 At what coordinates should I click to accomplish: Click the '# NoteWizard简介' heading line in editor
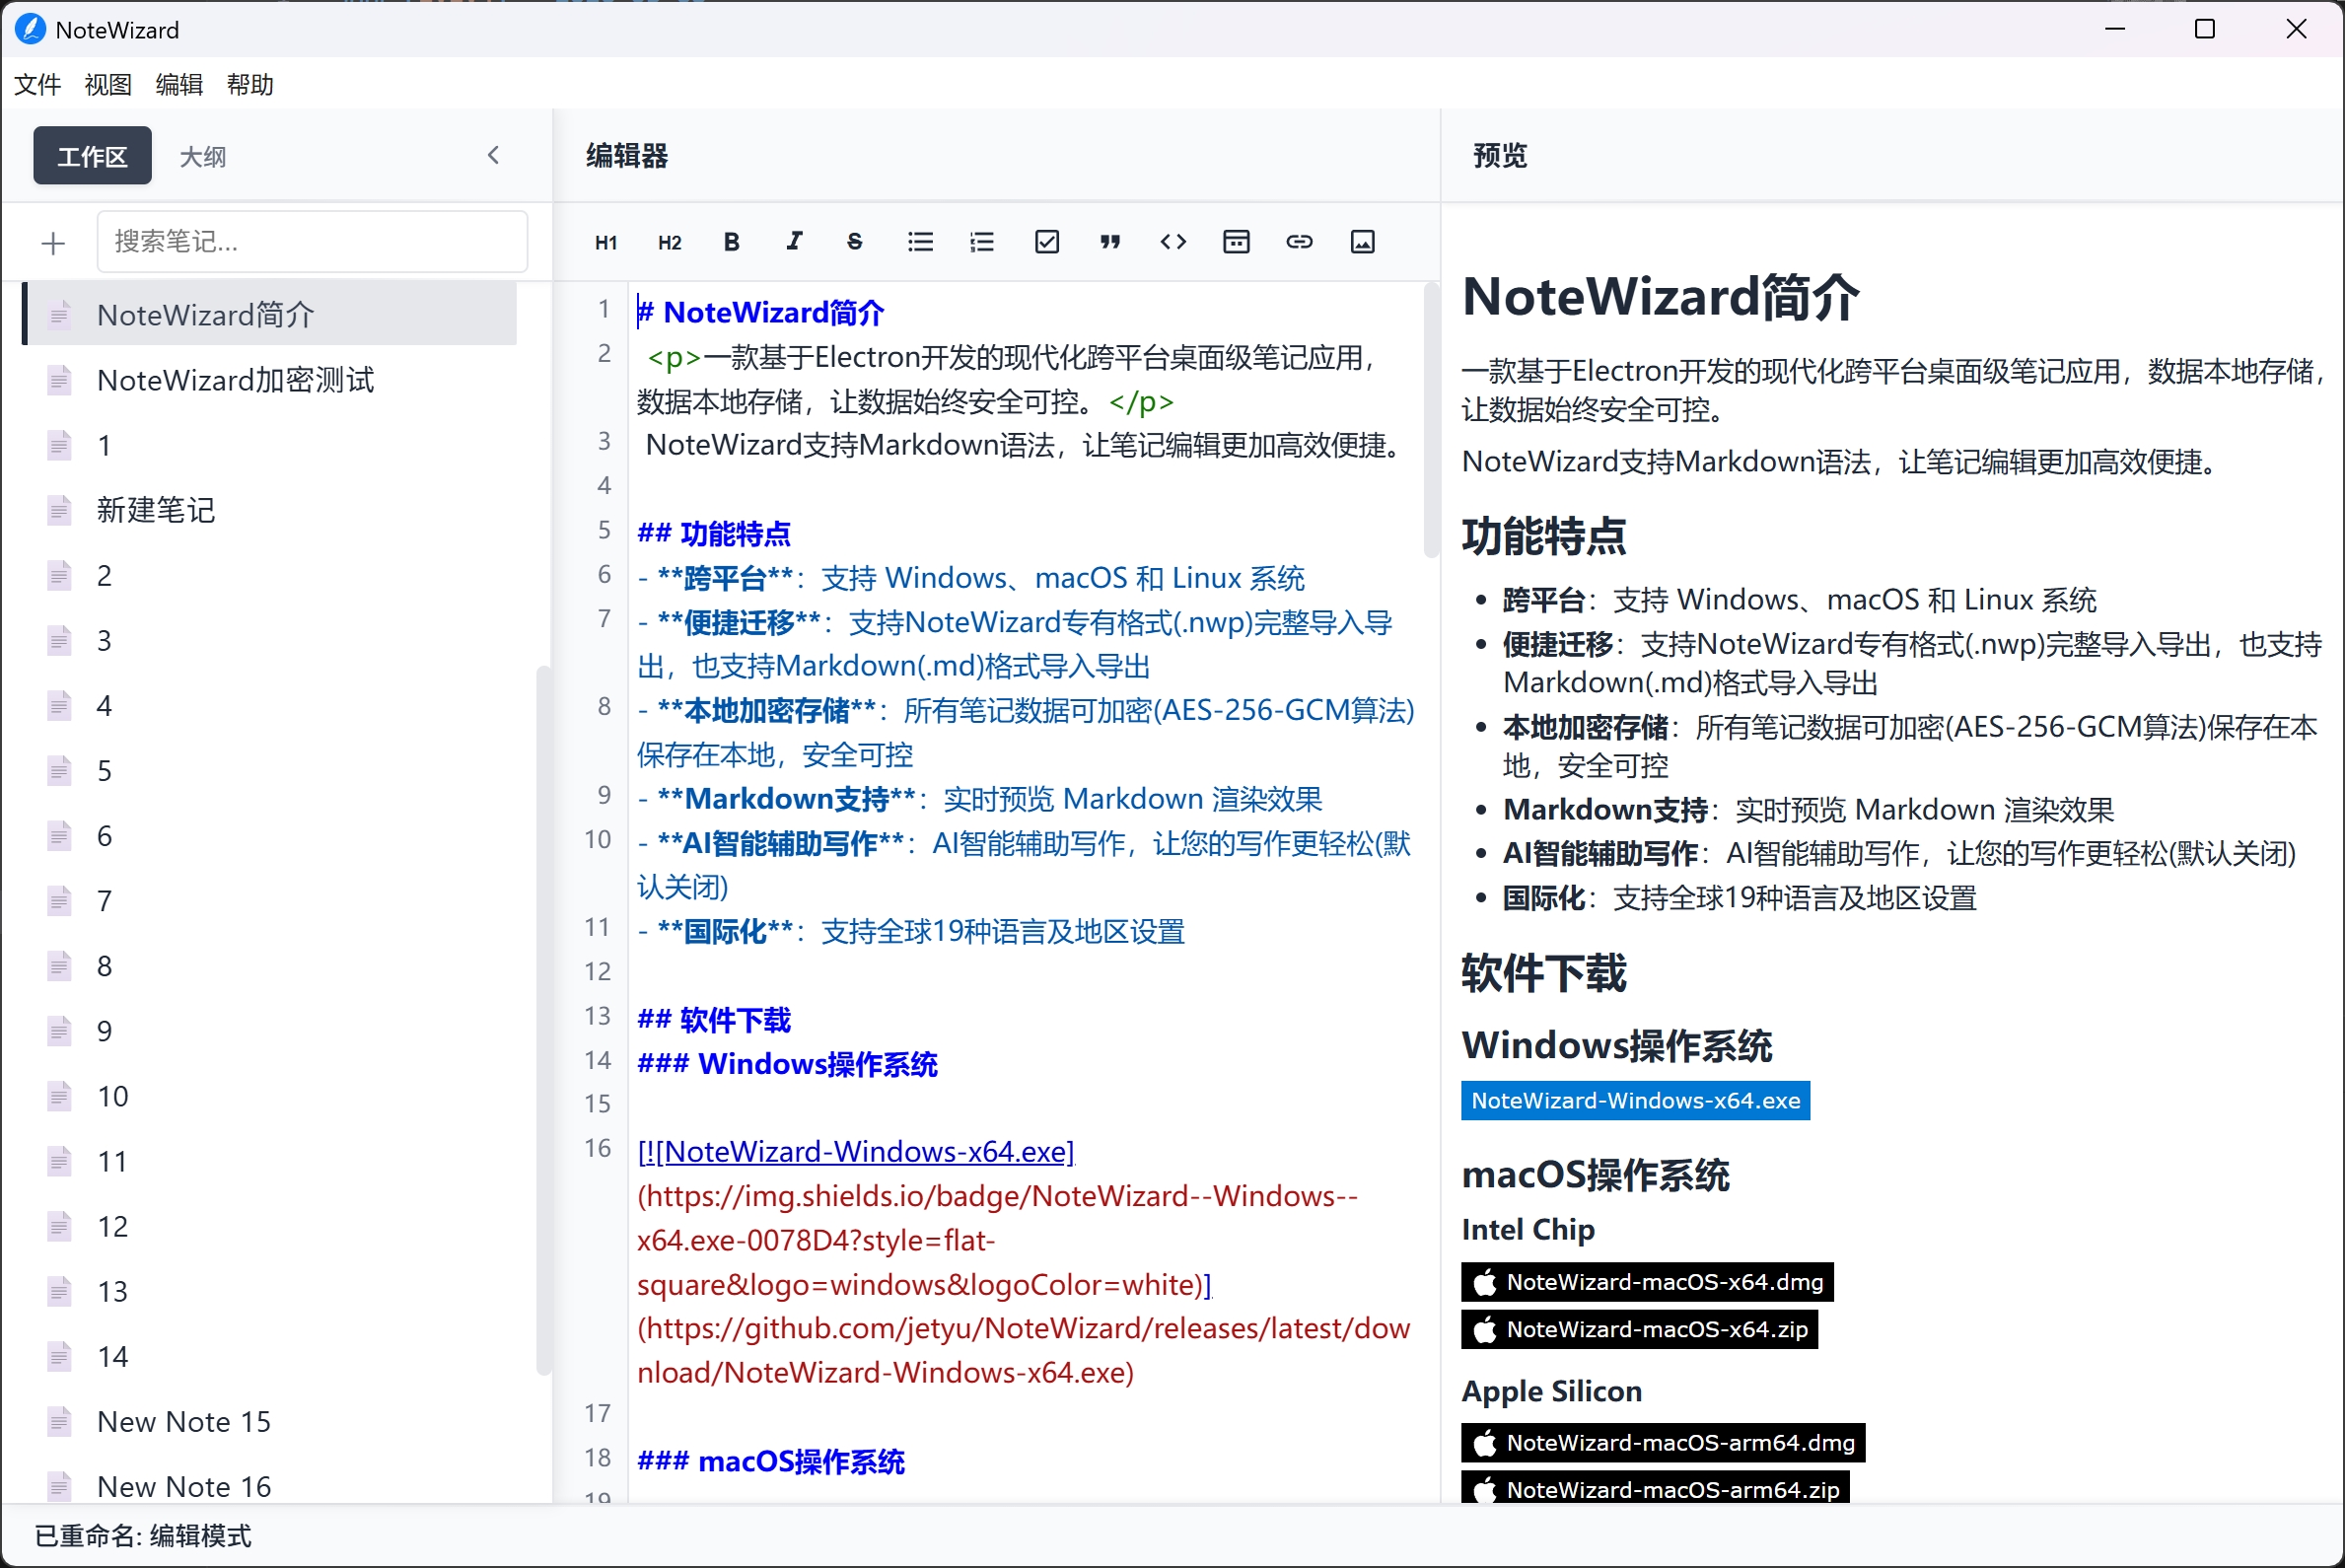point(761,313)
